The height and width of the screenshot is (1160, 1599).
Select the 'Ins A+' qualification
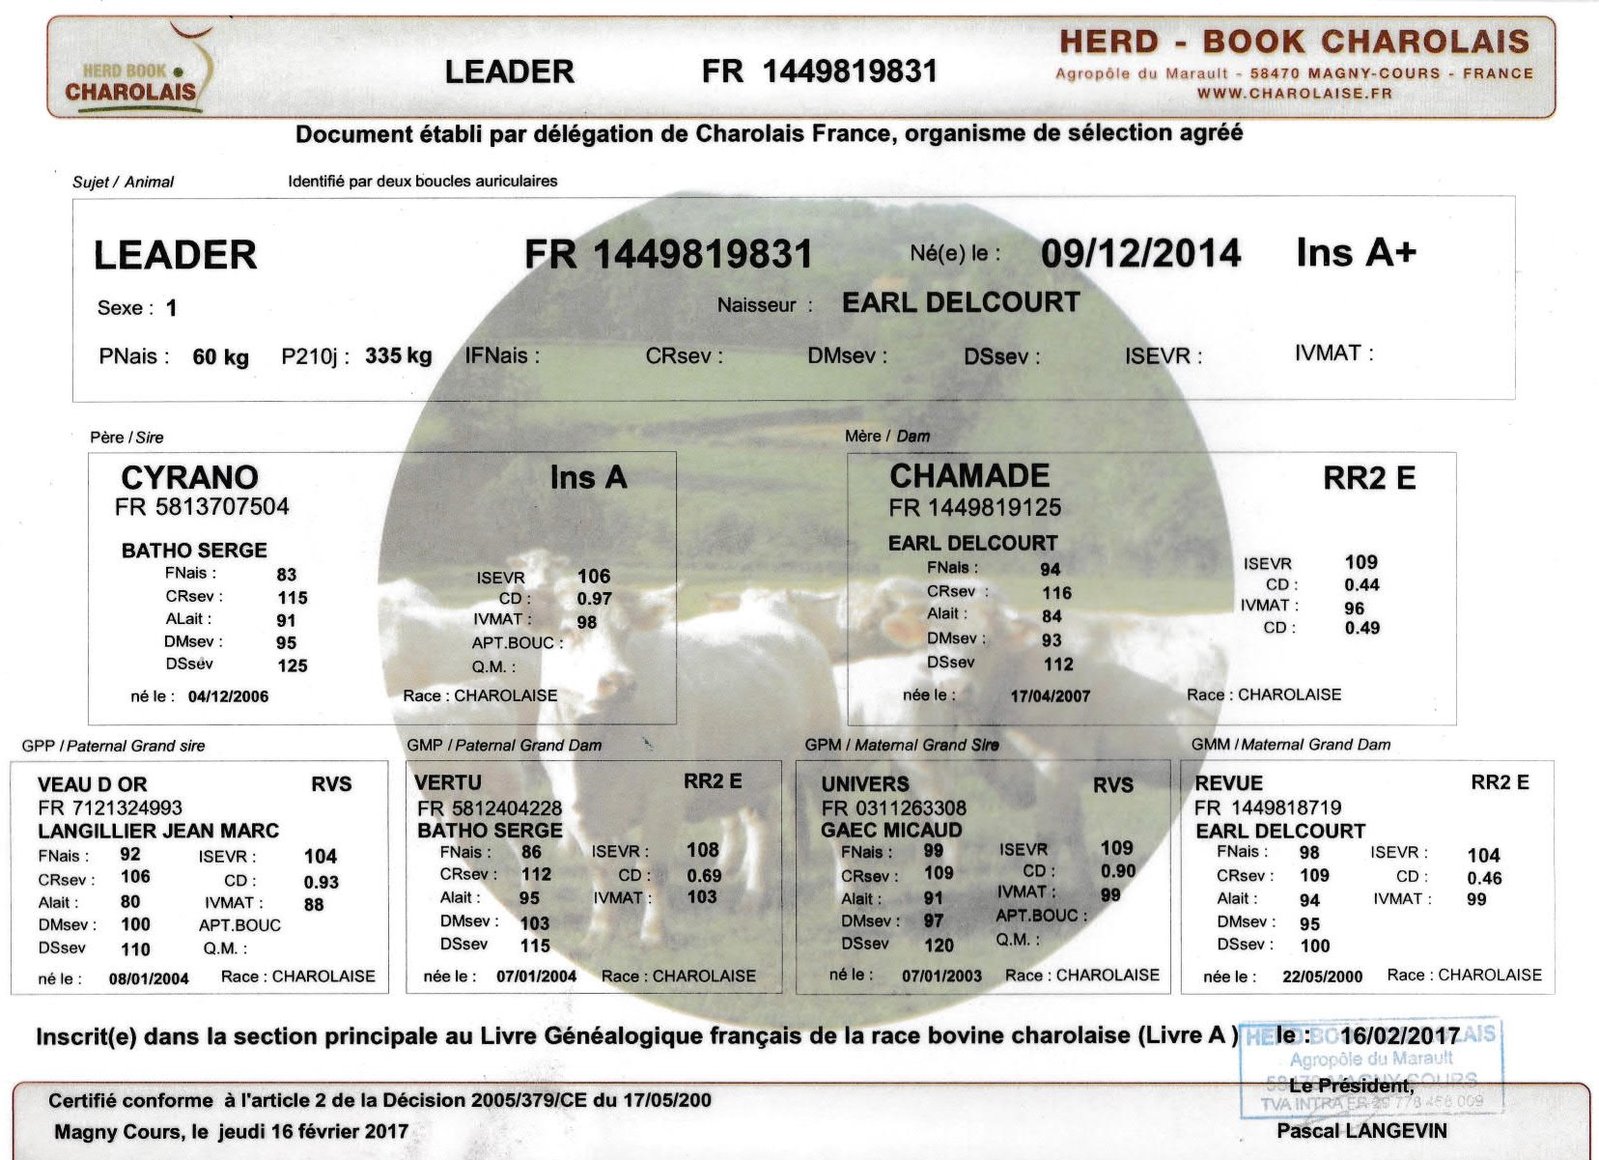coord(1356,252)
